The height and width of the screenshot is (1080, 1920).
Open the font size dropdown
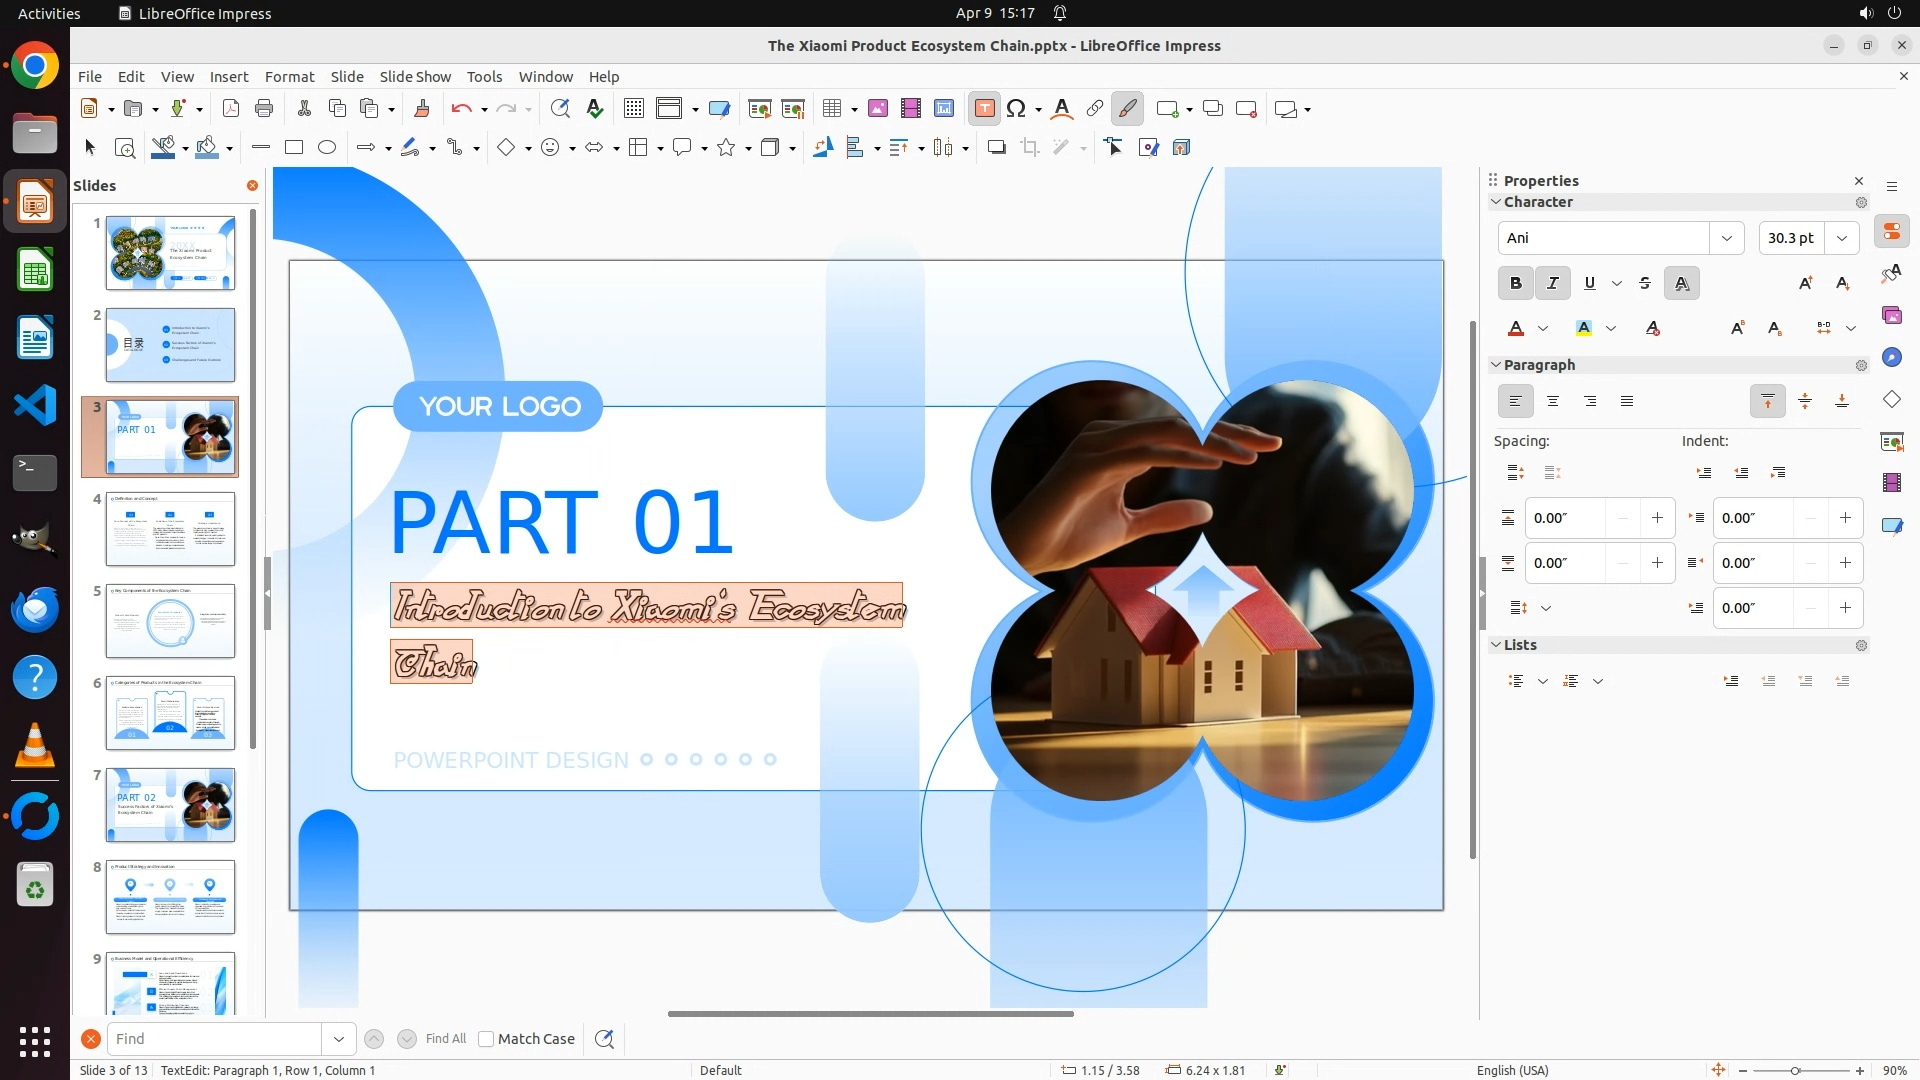pos(1842,238)
